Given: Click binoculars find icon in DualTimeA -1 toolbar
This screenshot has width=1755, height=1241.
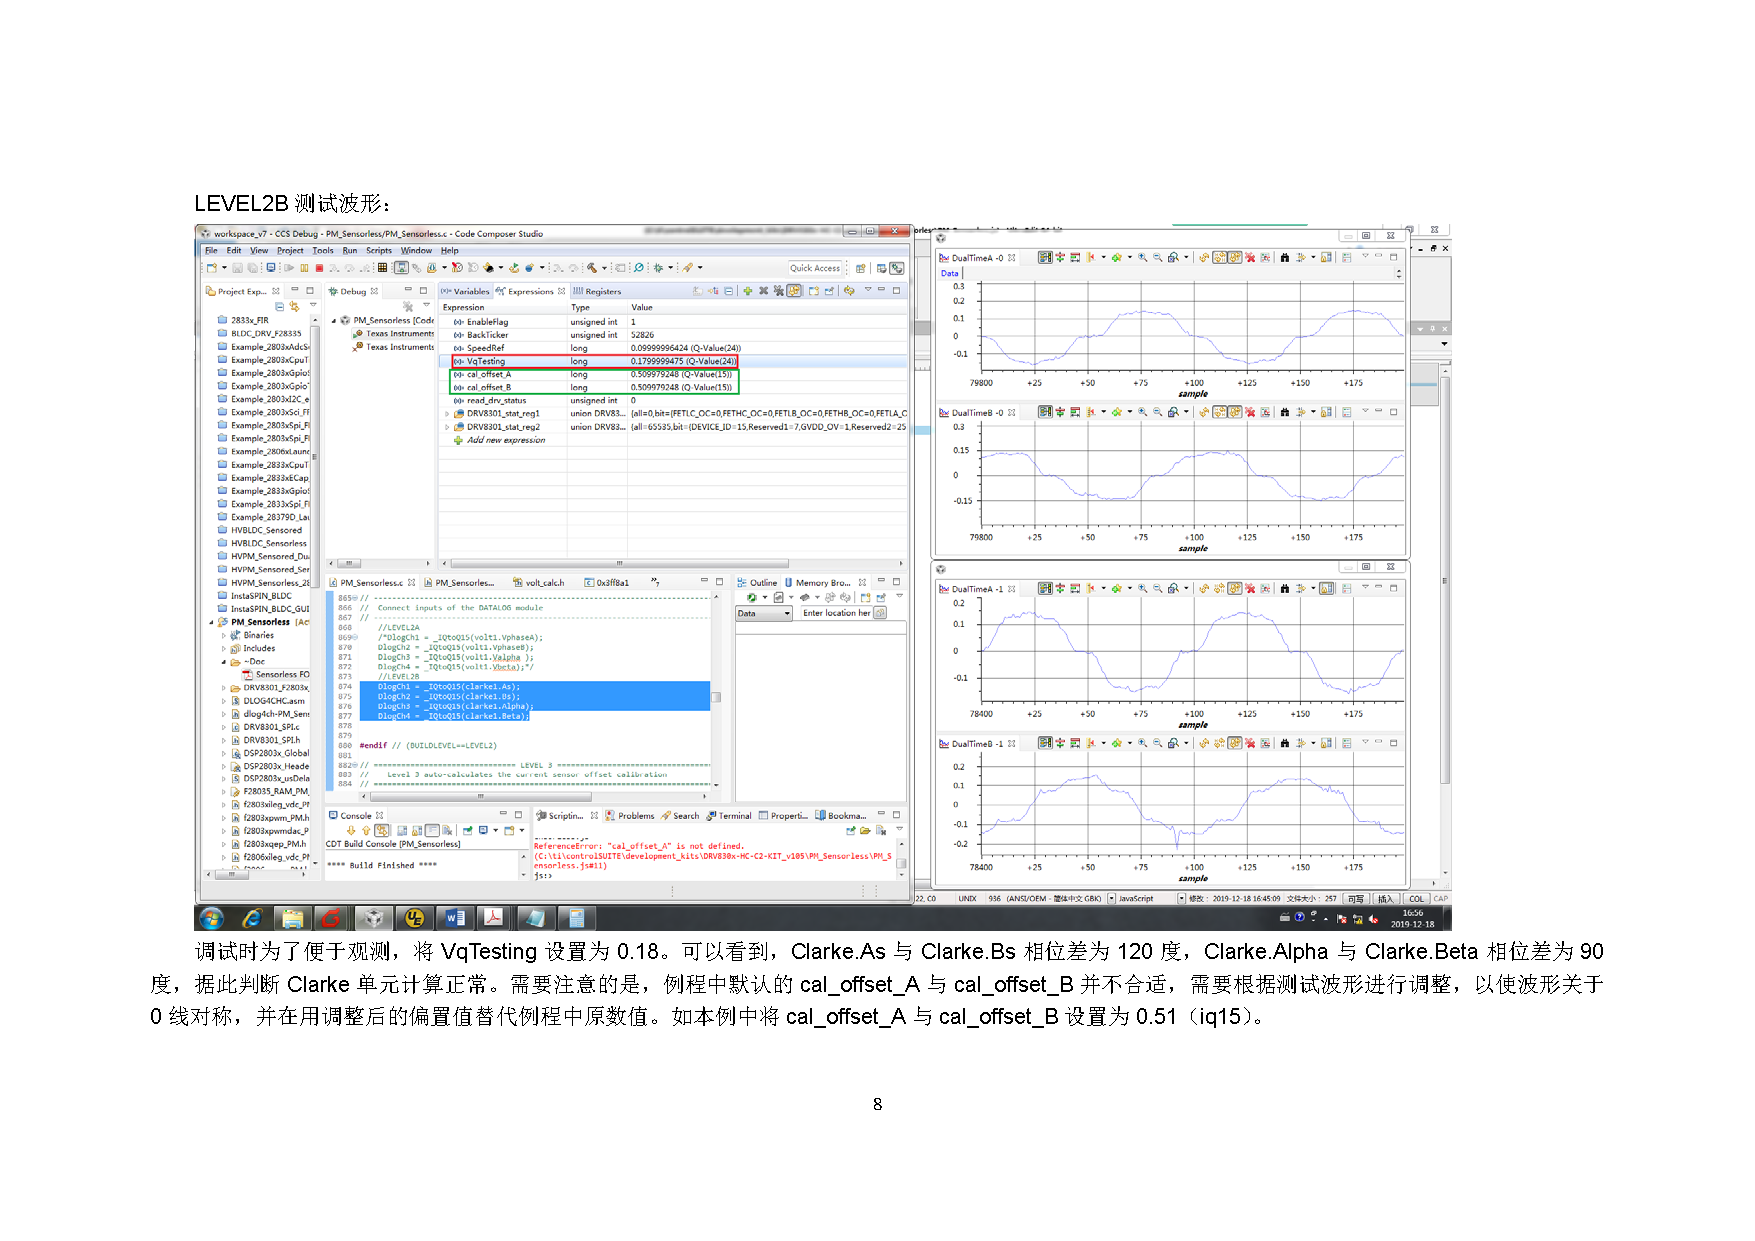Looking at the screenshot, I should point(1285,589).
